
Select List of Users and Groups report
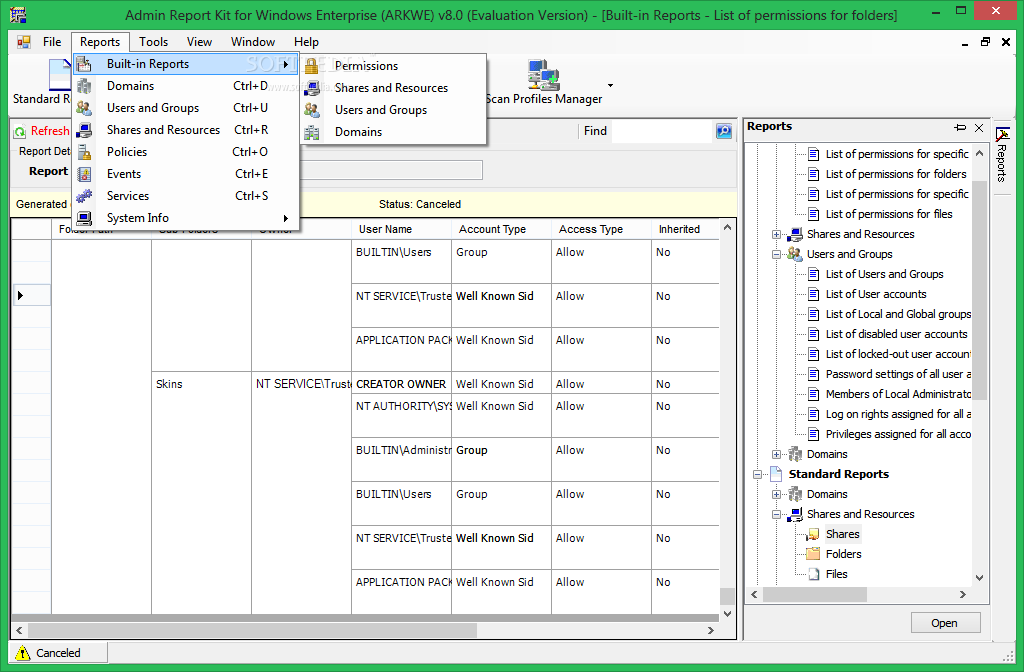[x=884, y=274]
